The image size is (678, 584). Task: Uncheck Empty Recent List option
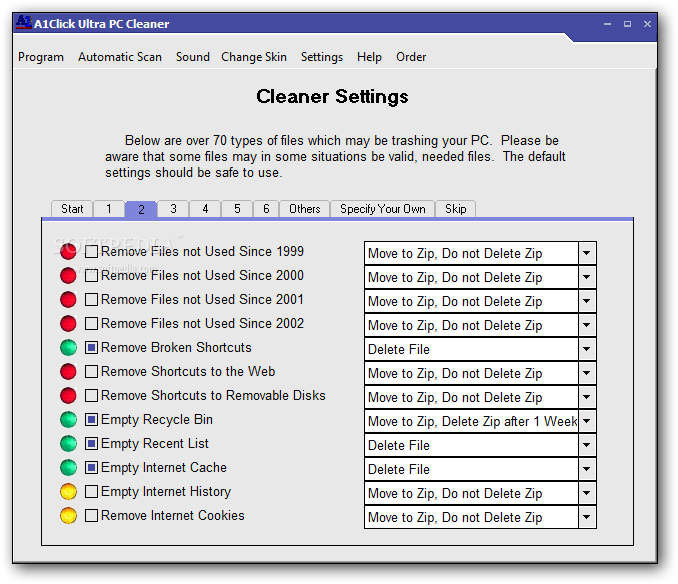click(91, 444)
